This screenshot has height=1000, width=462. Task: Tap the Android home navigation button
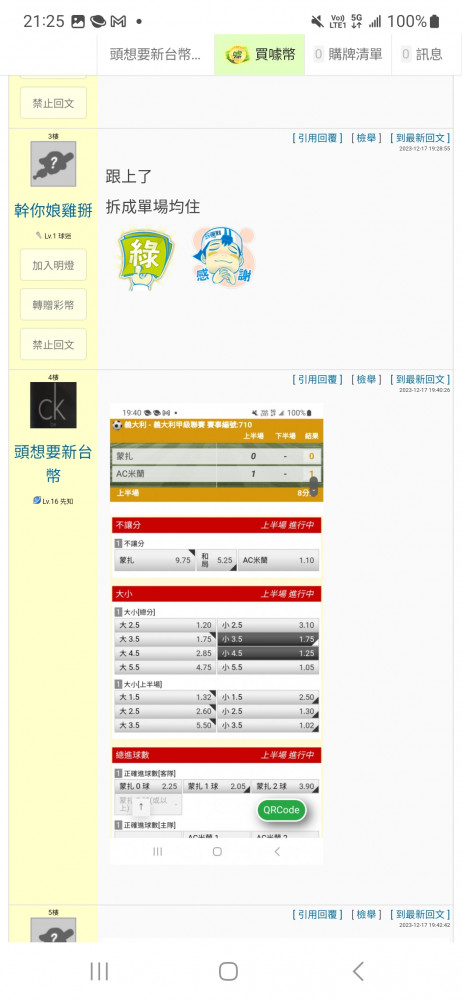(228, 971)
